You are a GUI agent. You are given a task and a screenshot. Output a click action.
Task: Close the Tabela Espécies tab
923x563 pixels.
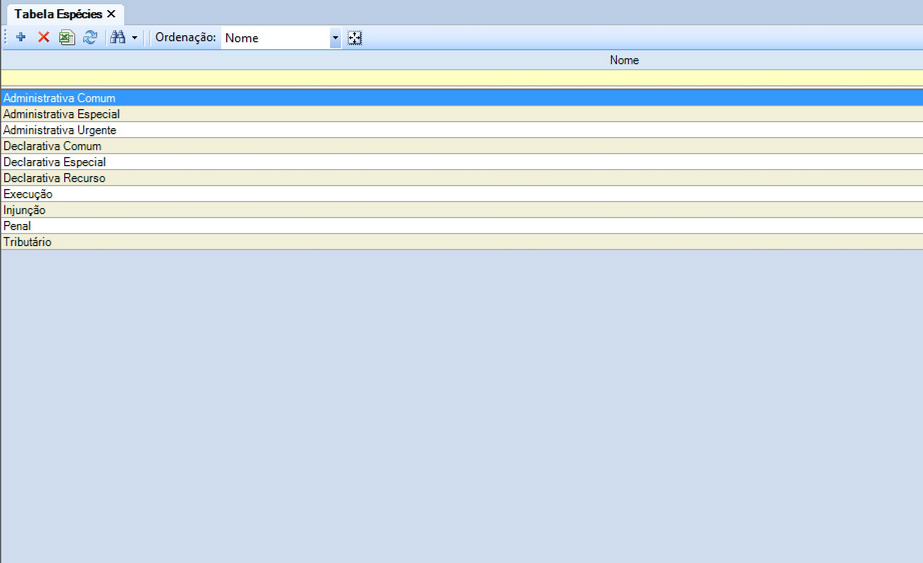pos(111,14)
